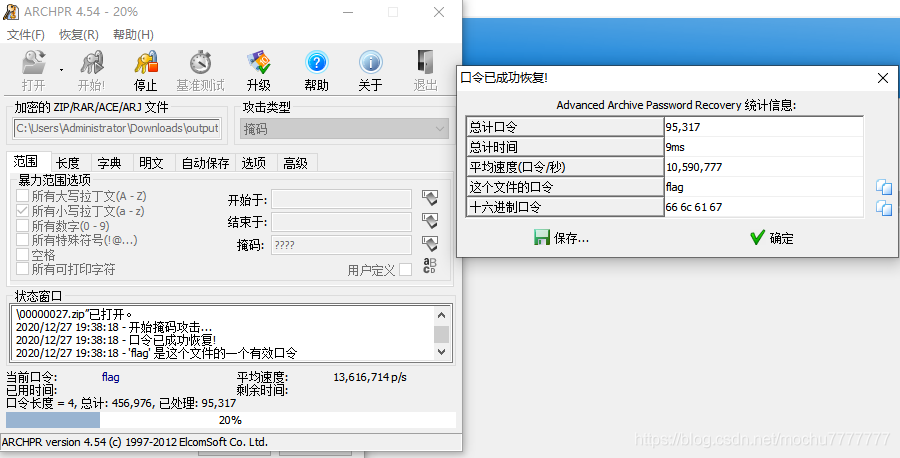Click the 保存... button in dialog
This screenshot has height=458, width=900.
click(x=561, y=238)
